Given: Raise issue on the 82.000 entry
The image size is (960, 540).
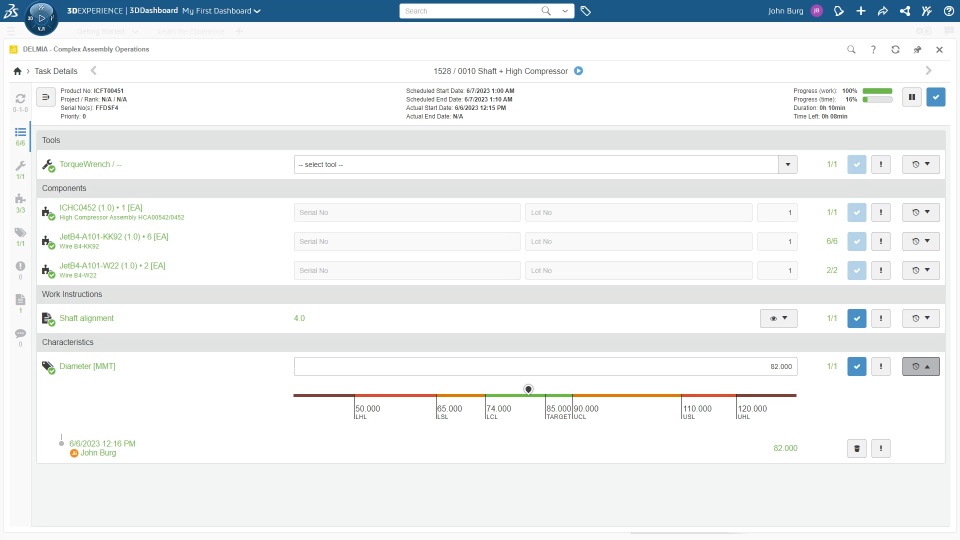Looking at the screenshot, I should 880,448.
